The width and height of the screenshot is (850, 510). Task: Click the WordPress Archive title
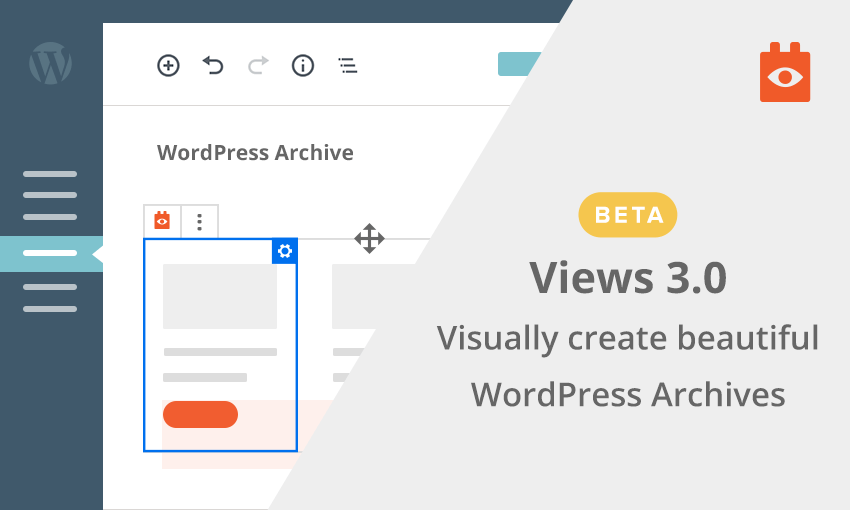[x=255, y=153]
